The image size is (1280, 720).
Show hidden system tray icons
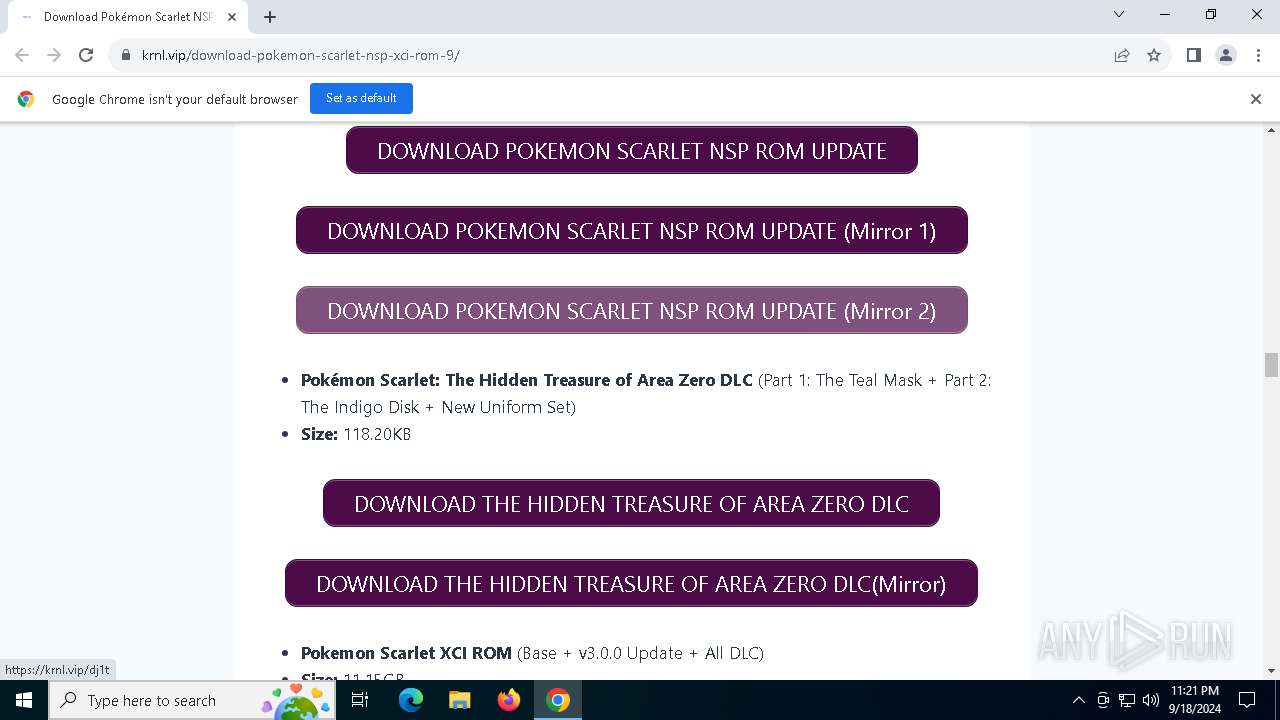(1078, 700)
